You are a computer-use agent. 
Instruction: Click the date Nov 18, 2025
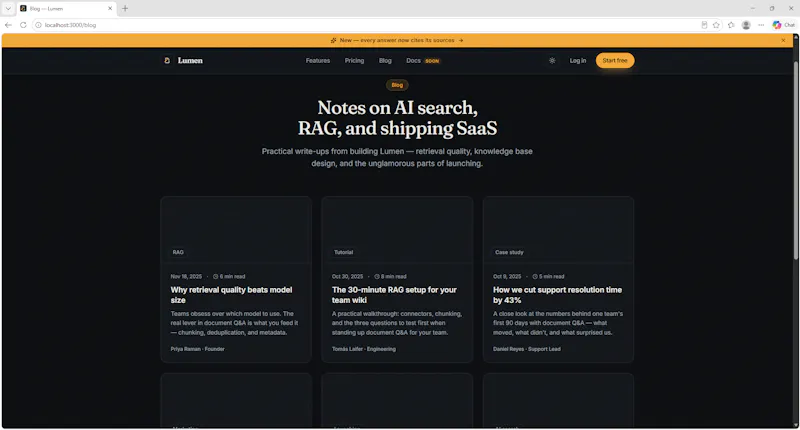tap(186, 276)
